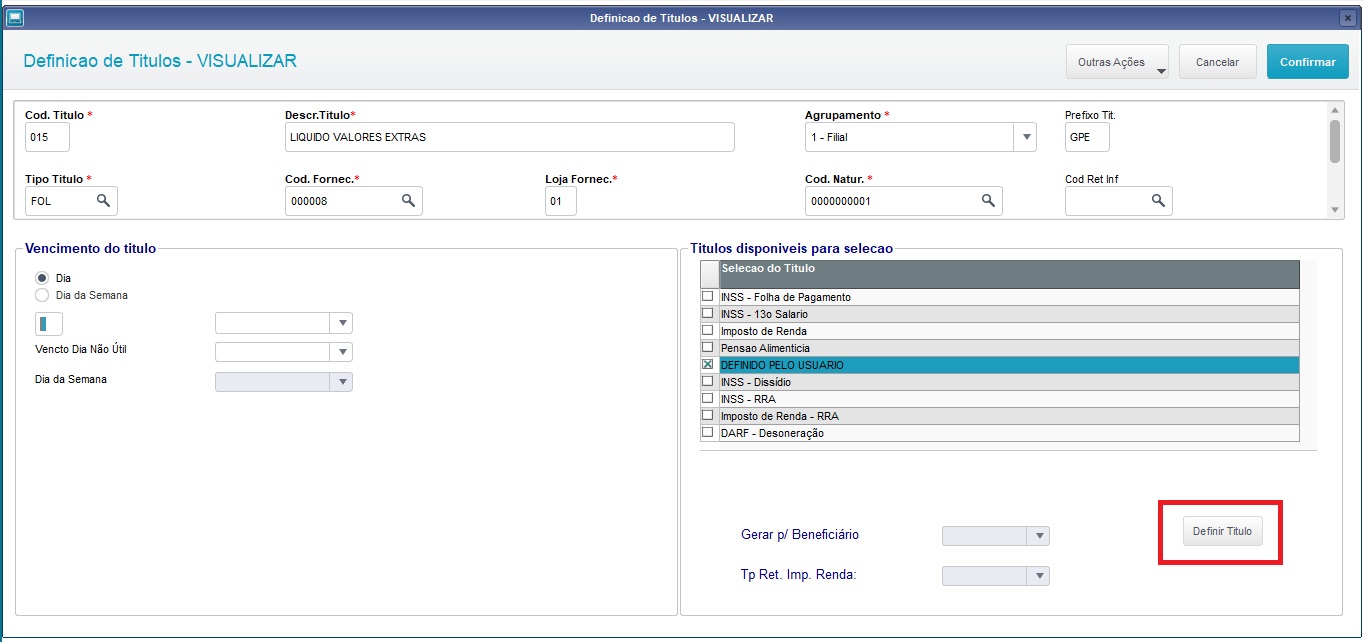Click the Selecao do Titulo column header
The width and height of the screenshot is (1364, 642).
point(1009,274)
